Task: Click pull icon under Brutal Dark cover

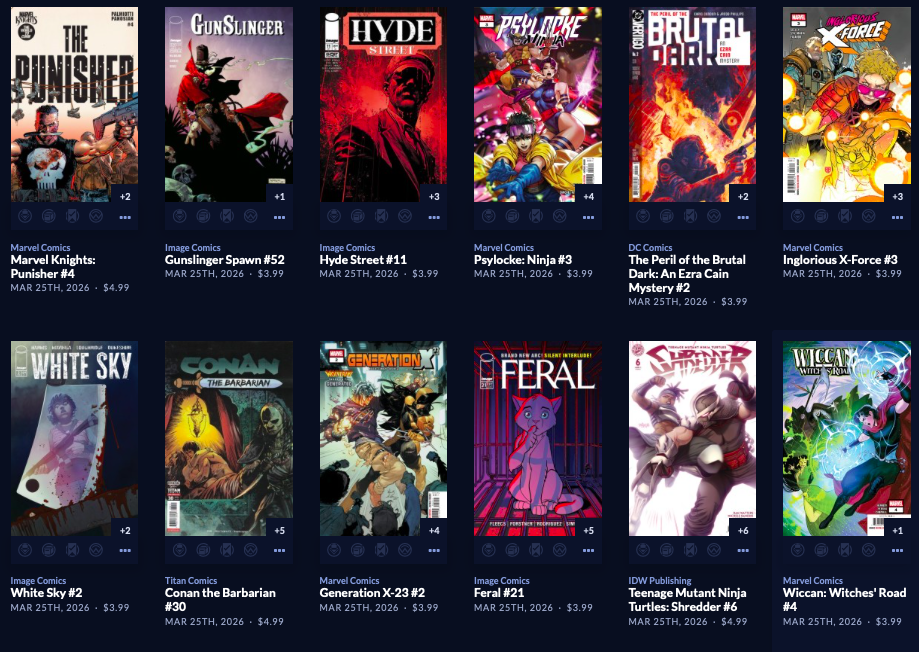Action: point(643,216)
